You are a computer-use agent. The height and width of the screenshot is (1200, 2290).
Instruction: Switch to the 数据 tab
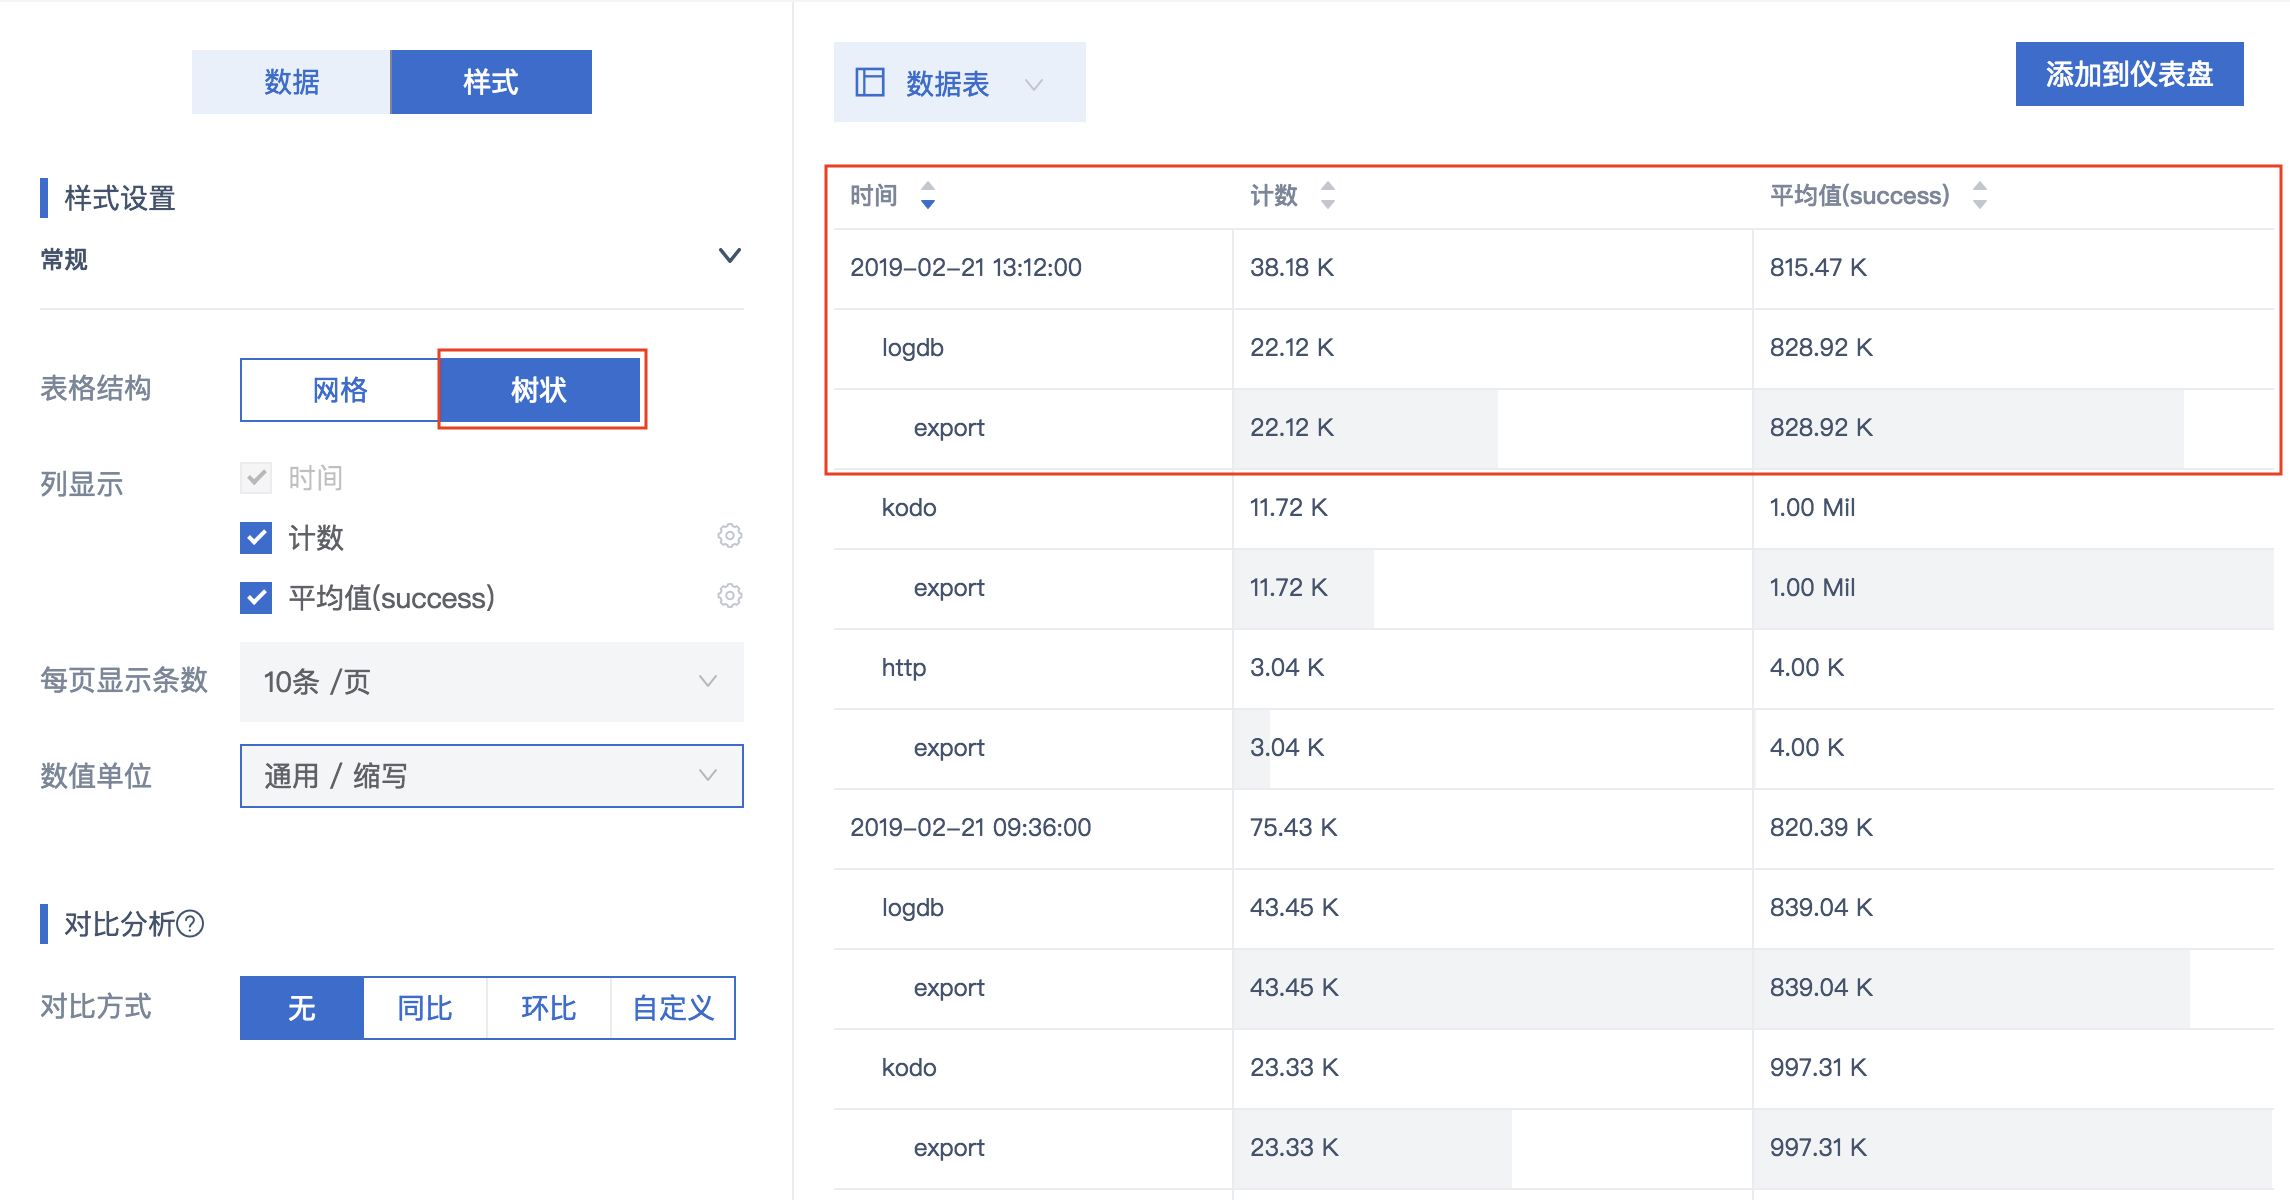tap(291, 82)
